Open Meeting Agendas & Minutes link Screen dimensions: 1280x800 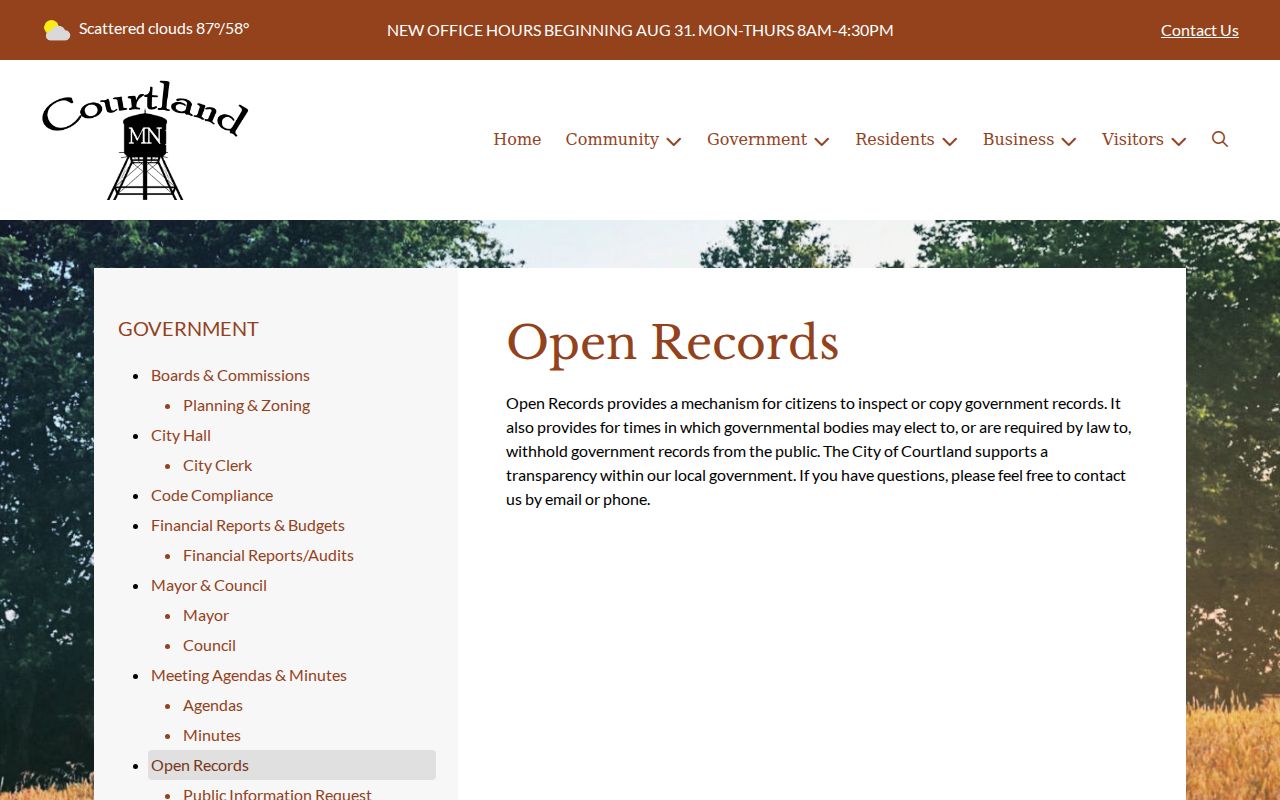[249, 675]
